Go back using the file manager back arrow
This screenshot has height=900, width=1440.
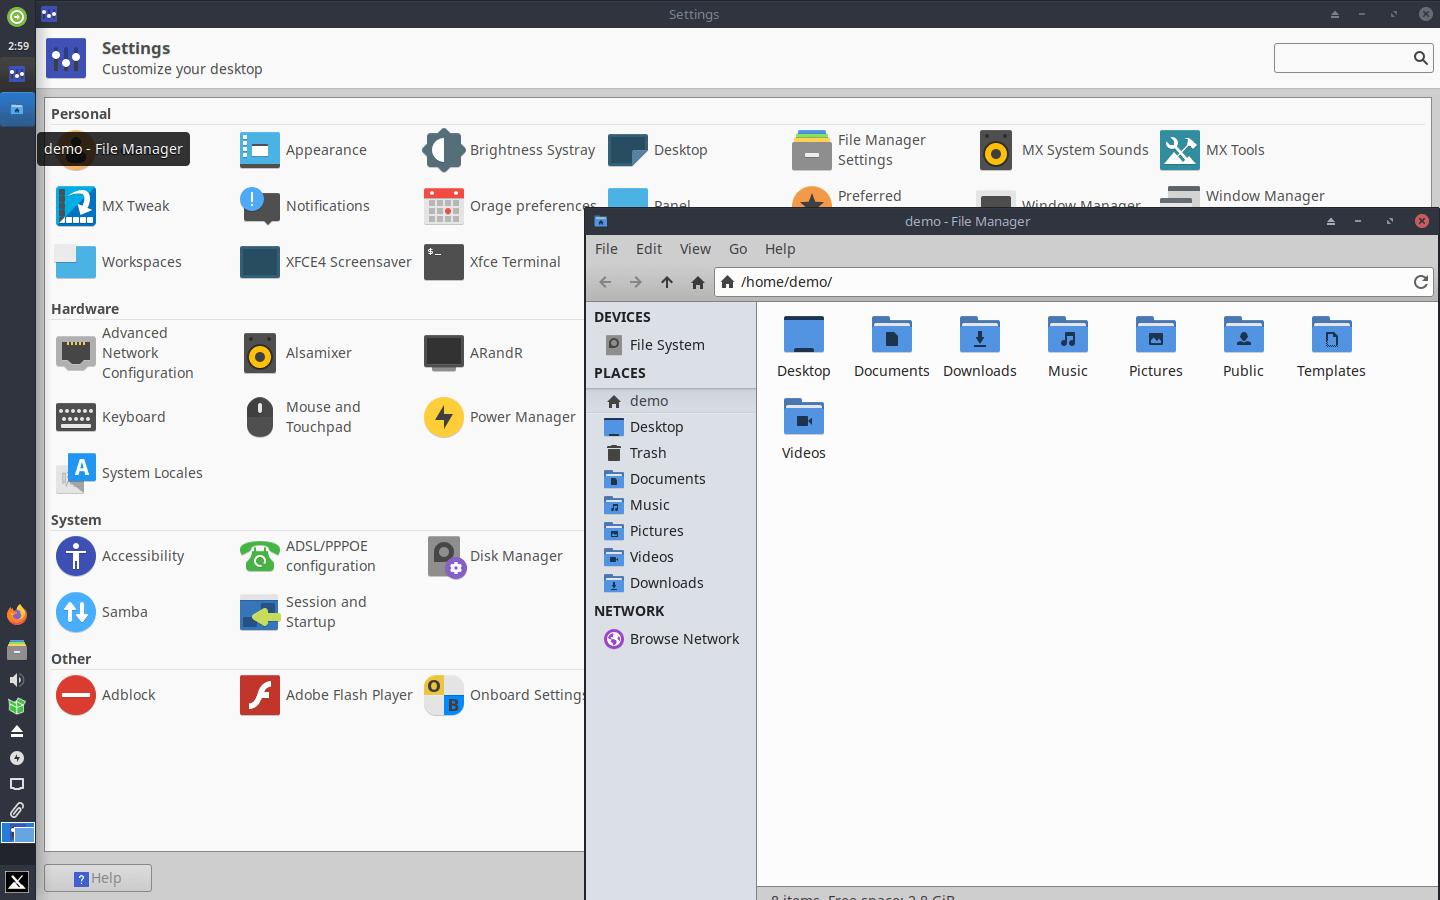pos(605,282)
